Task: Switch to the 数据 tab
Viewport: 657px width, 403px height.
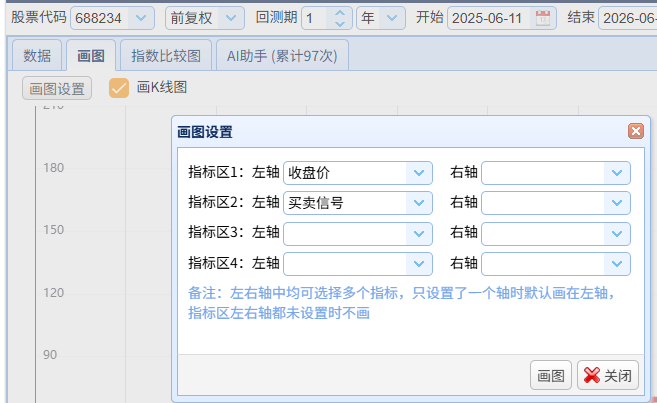Action: (x=37, y=55)
